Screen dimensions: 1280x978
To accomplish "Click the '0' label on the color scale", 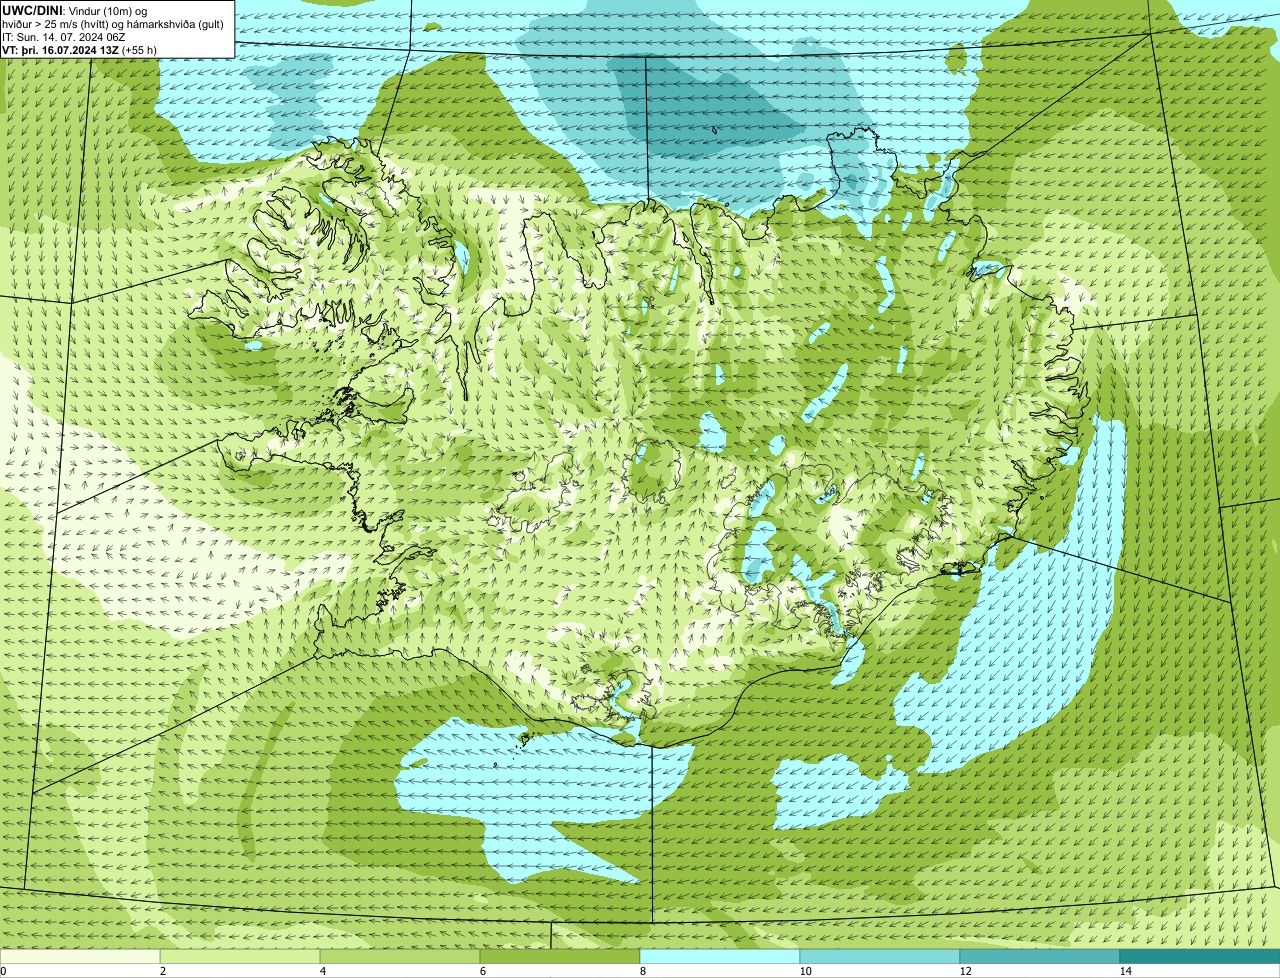I will pyautogui.click(x=3, y=971).
